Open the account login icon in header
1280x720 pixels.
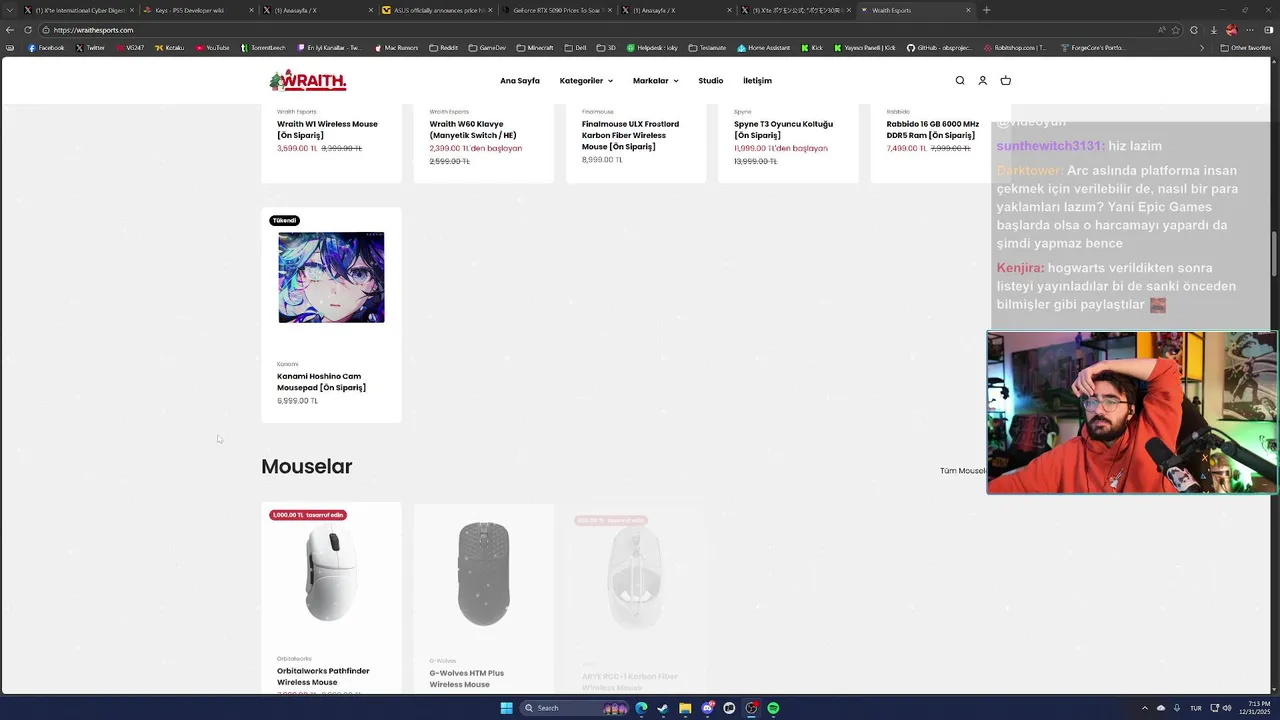[x=983, y=81]
